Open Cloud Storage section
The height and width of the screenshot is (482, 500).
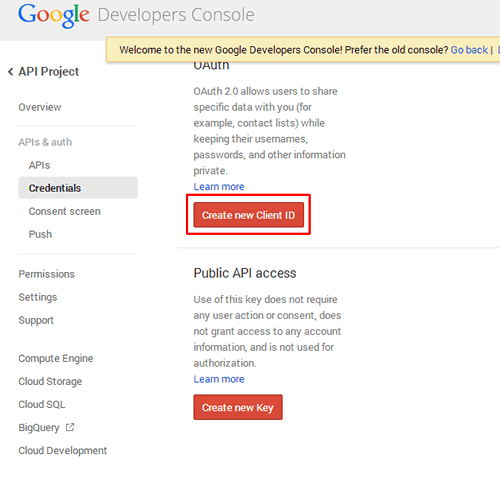(x=50, y=381)
